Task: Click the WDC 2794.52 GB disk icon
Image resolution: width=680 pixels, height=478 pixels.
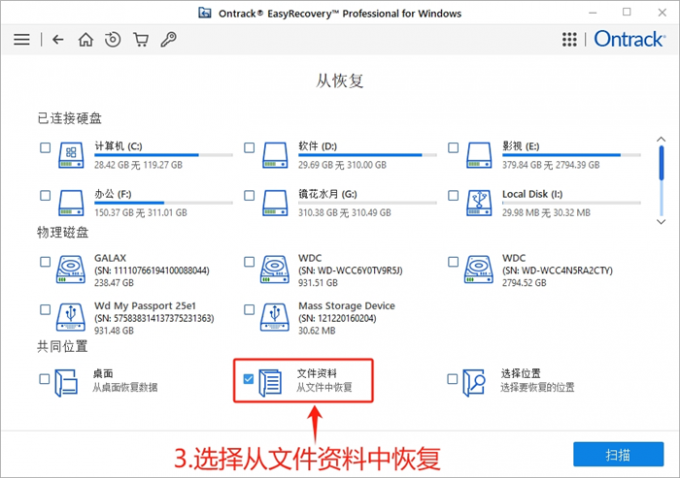Action: tap(478, 269)
